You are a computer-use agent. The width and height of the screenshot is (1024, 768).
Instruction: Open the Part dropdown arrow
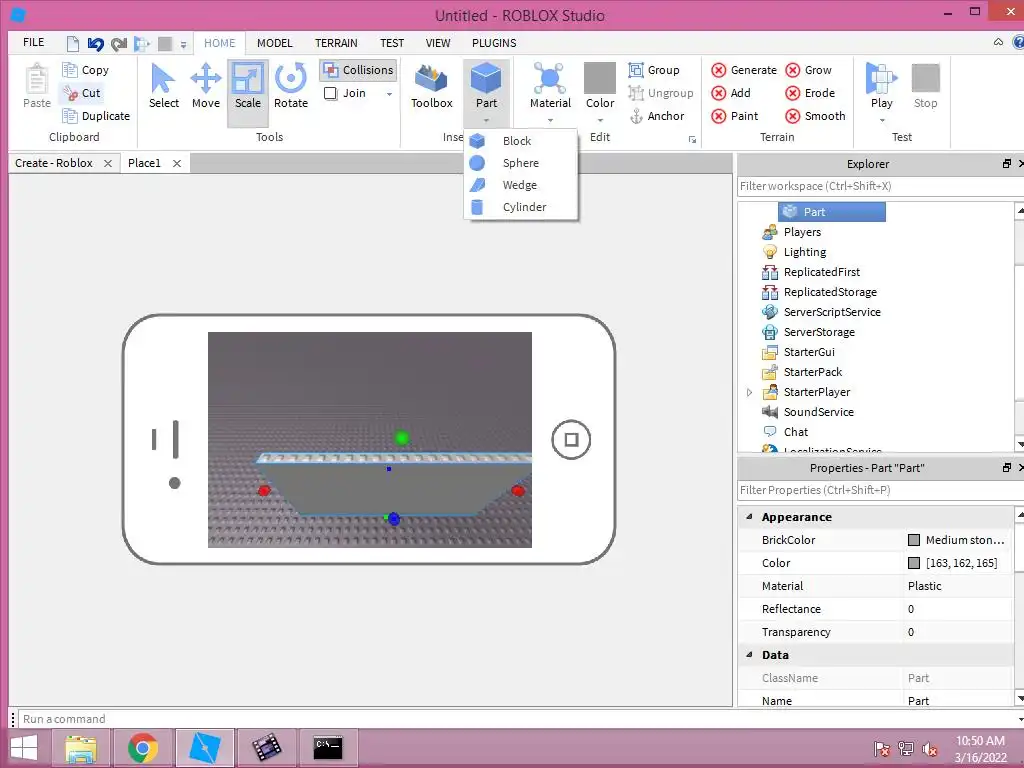pyautogui.click(x=486, y=120)
